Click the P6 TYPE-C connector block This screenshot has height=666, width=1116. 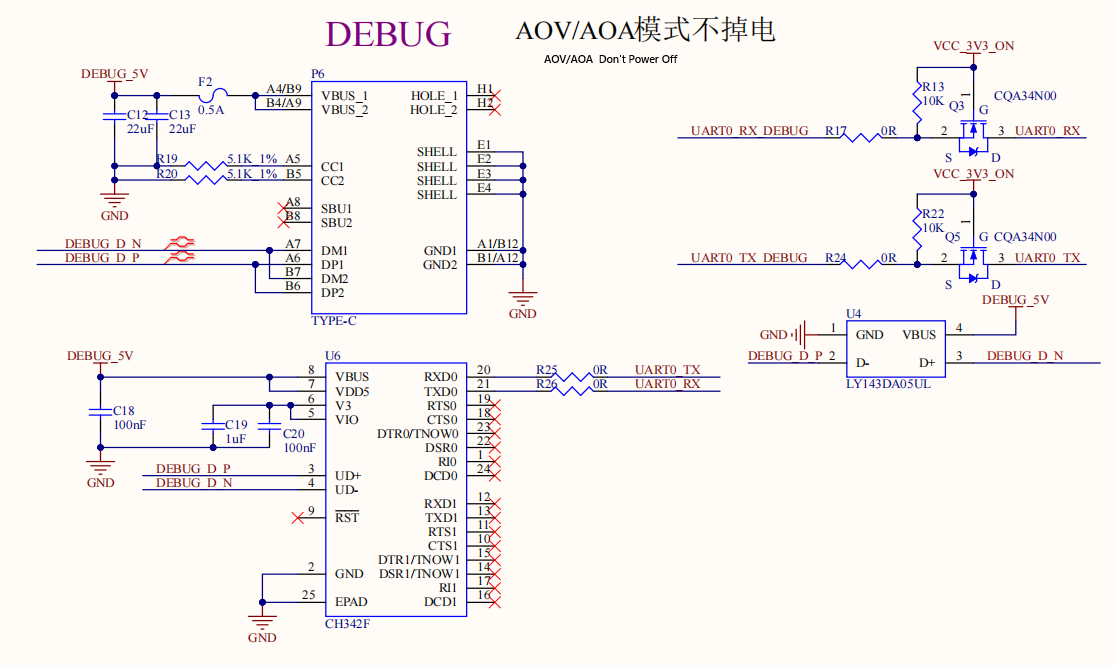coord(389,197)
